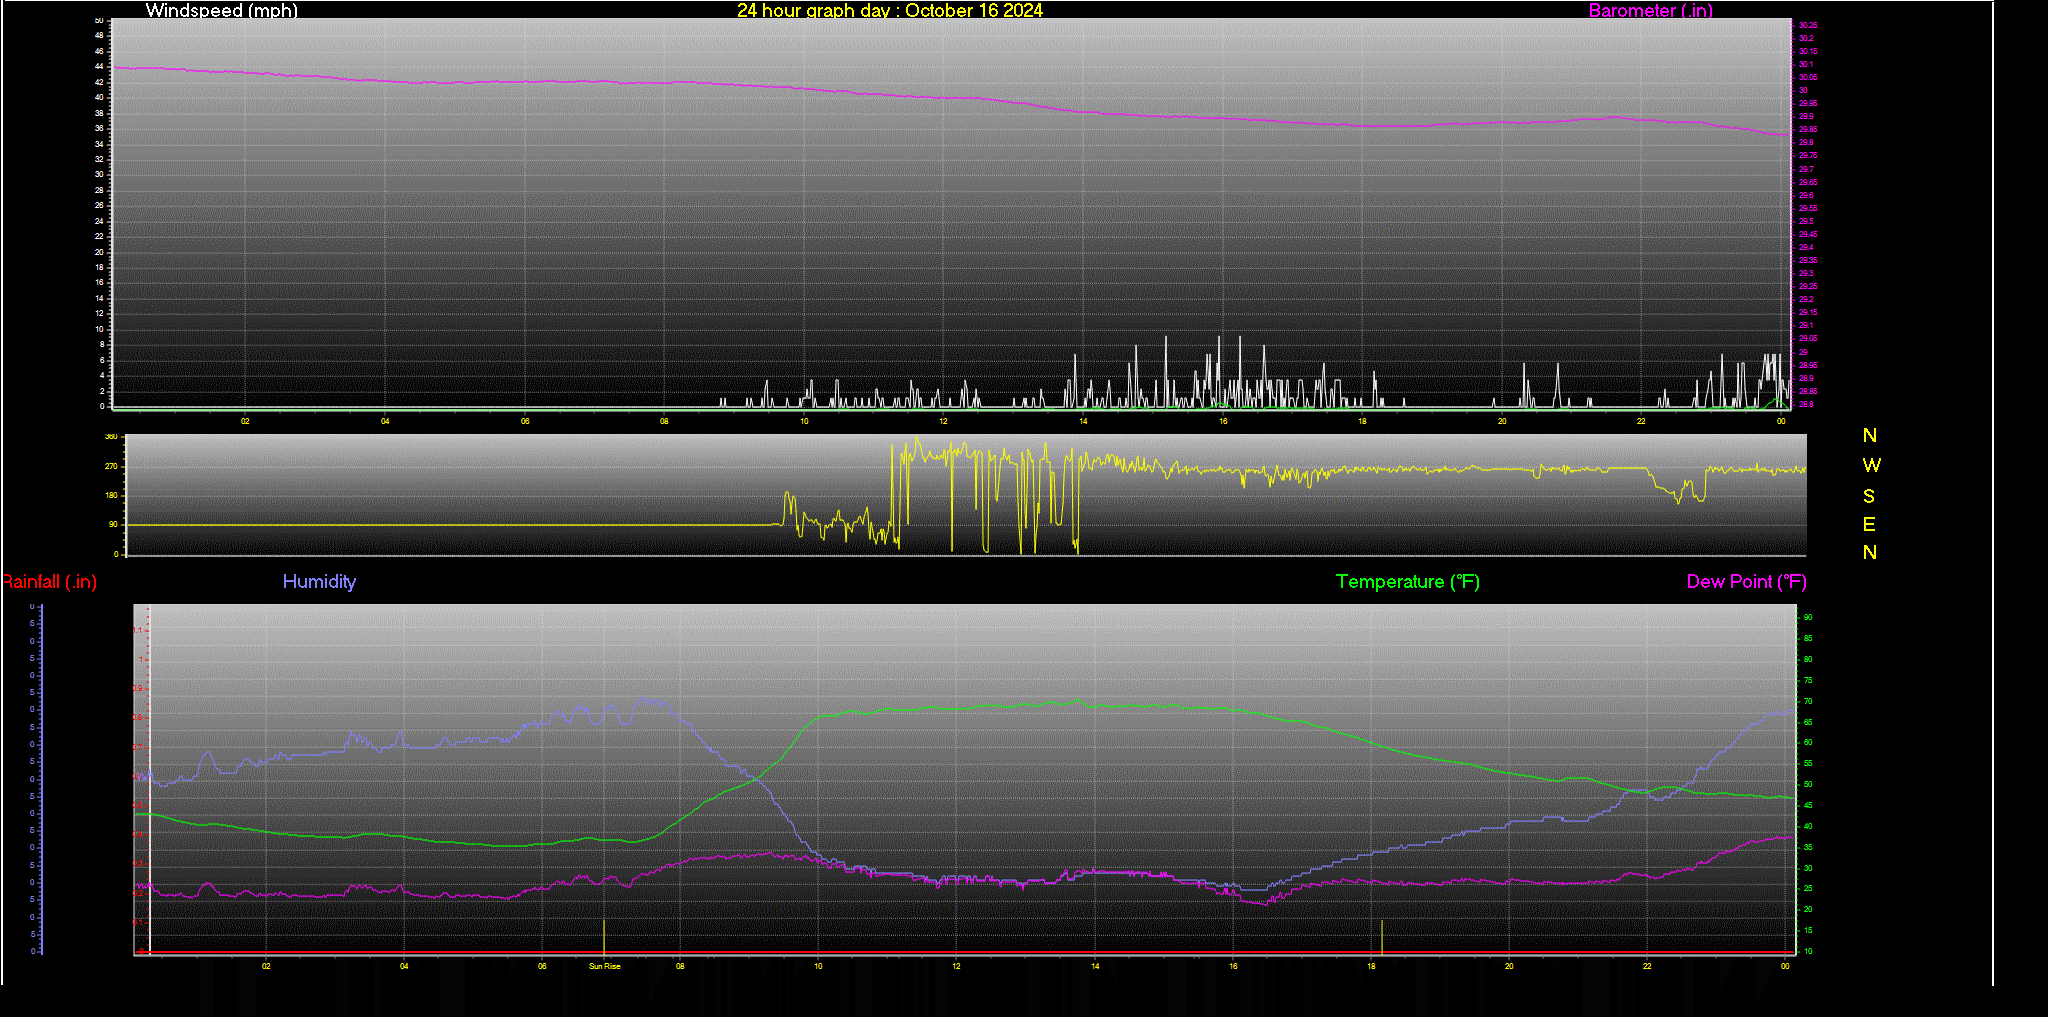Click the "90" wind direction axis value

tap(113, 524)
